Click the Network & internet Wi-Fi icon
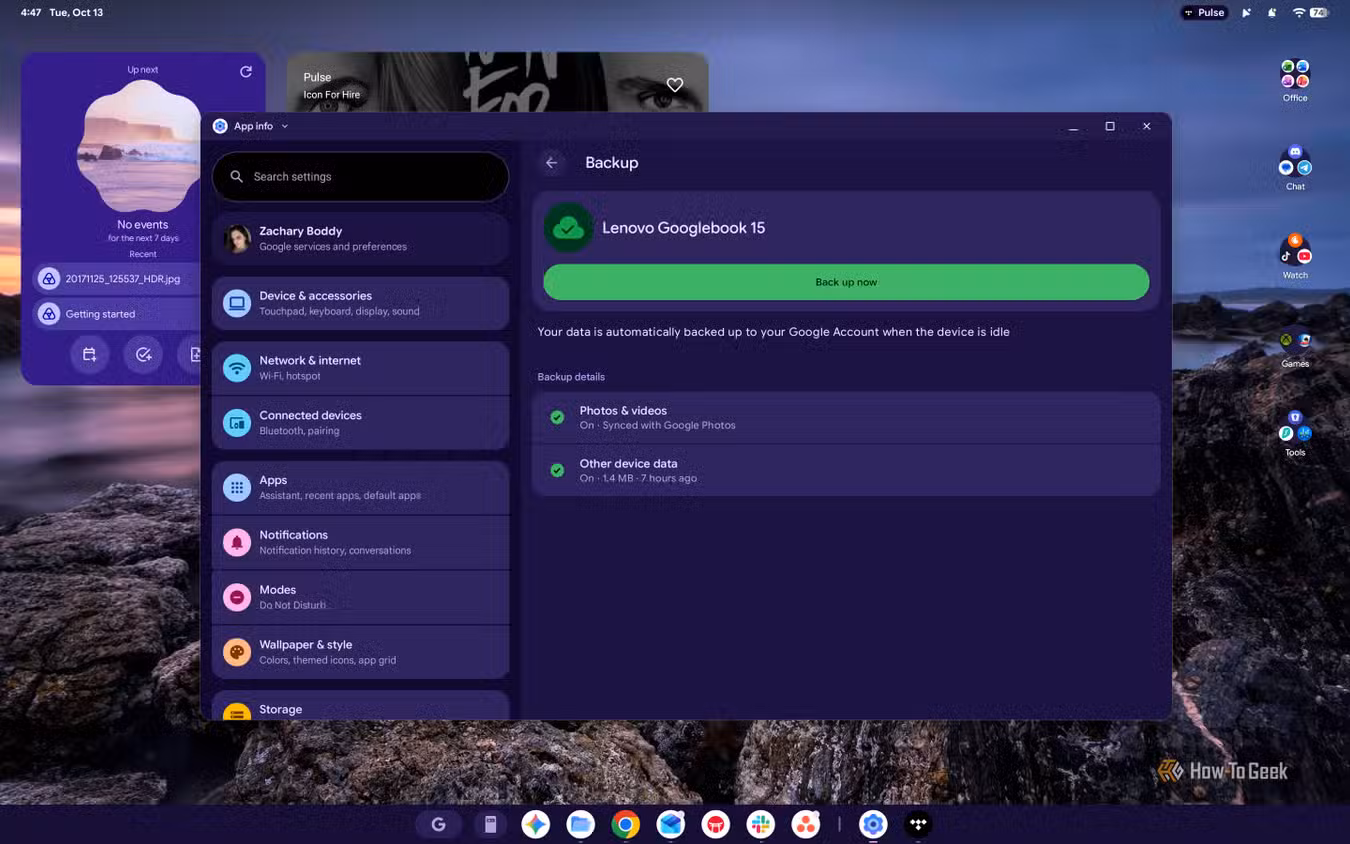 point(237,368)
